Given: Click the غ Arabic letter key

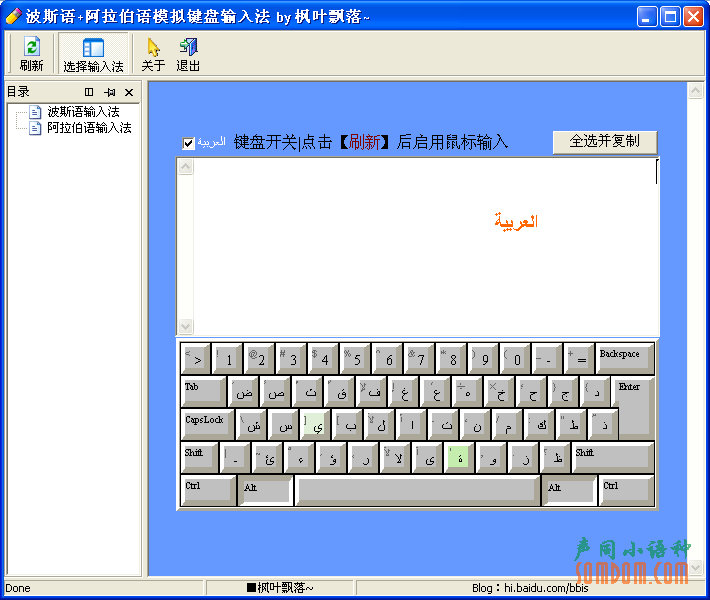Looking at the screenshot, I should 403,391.
